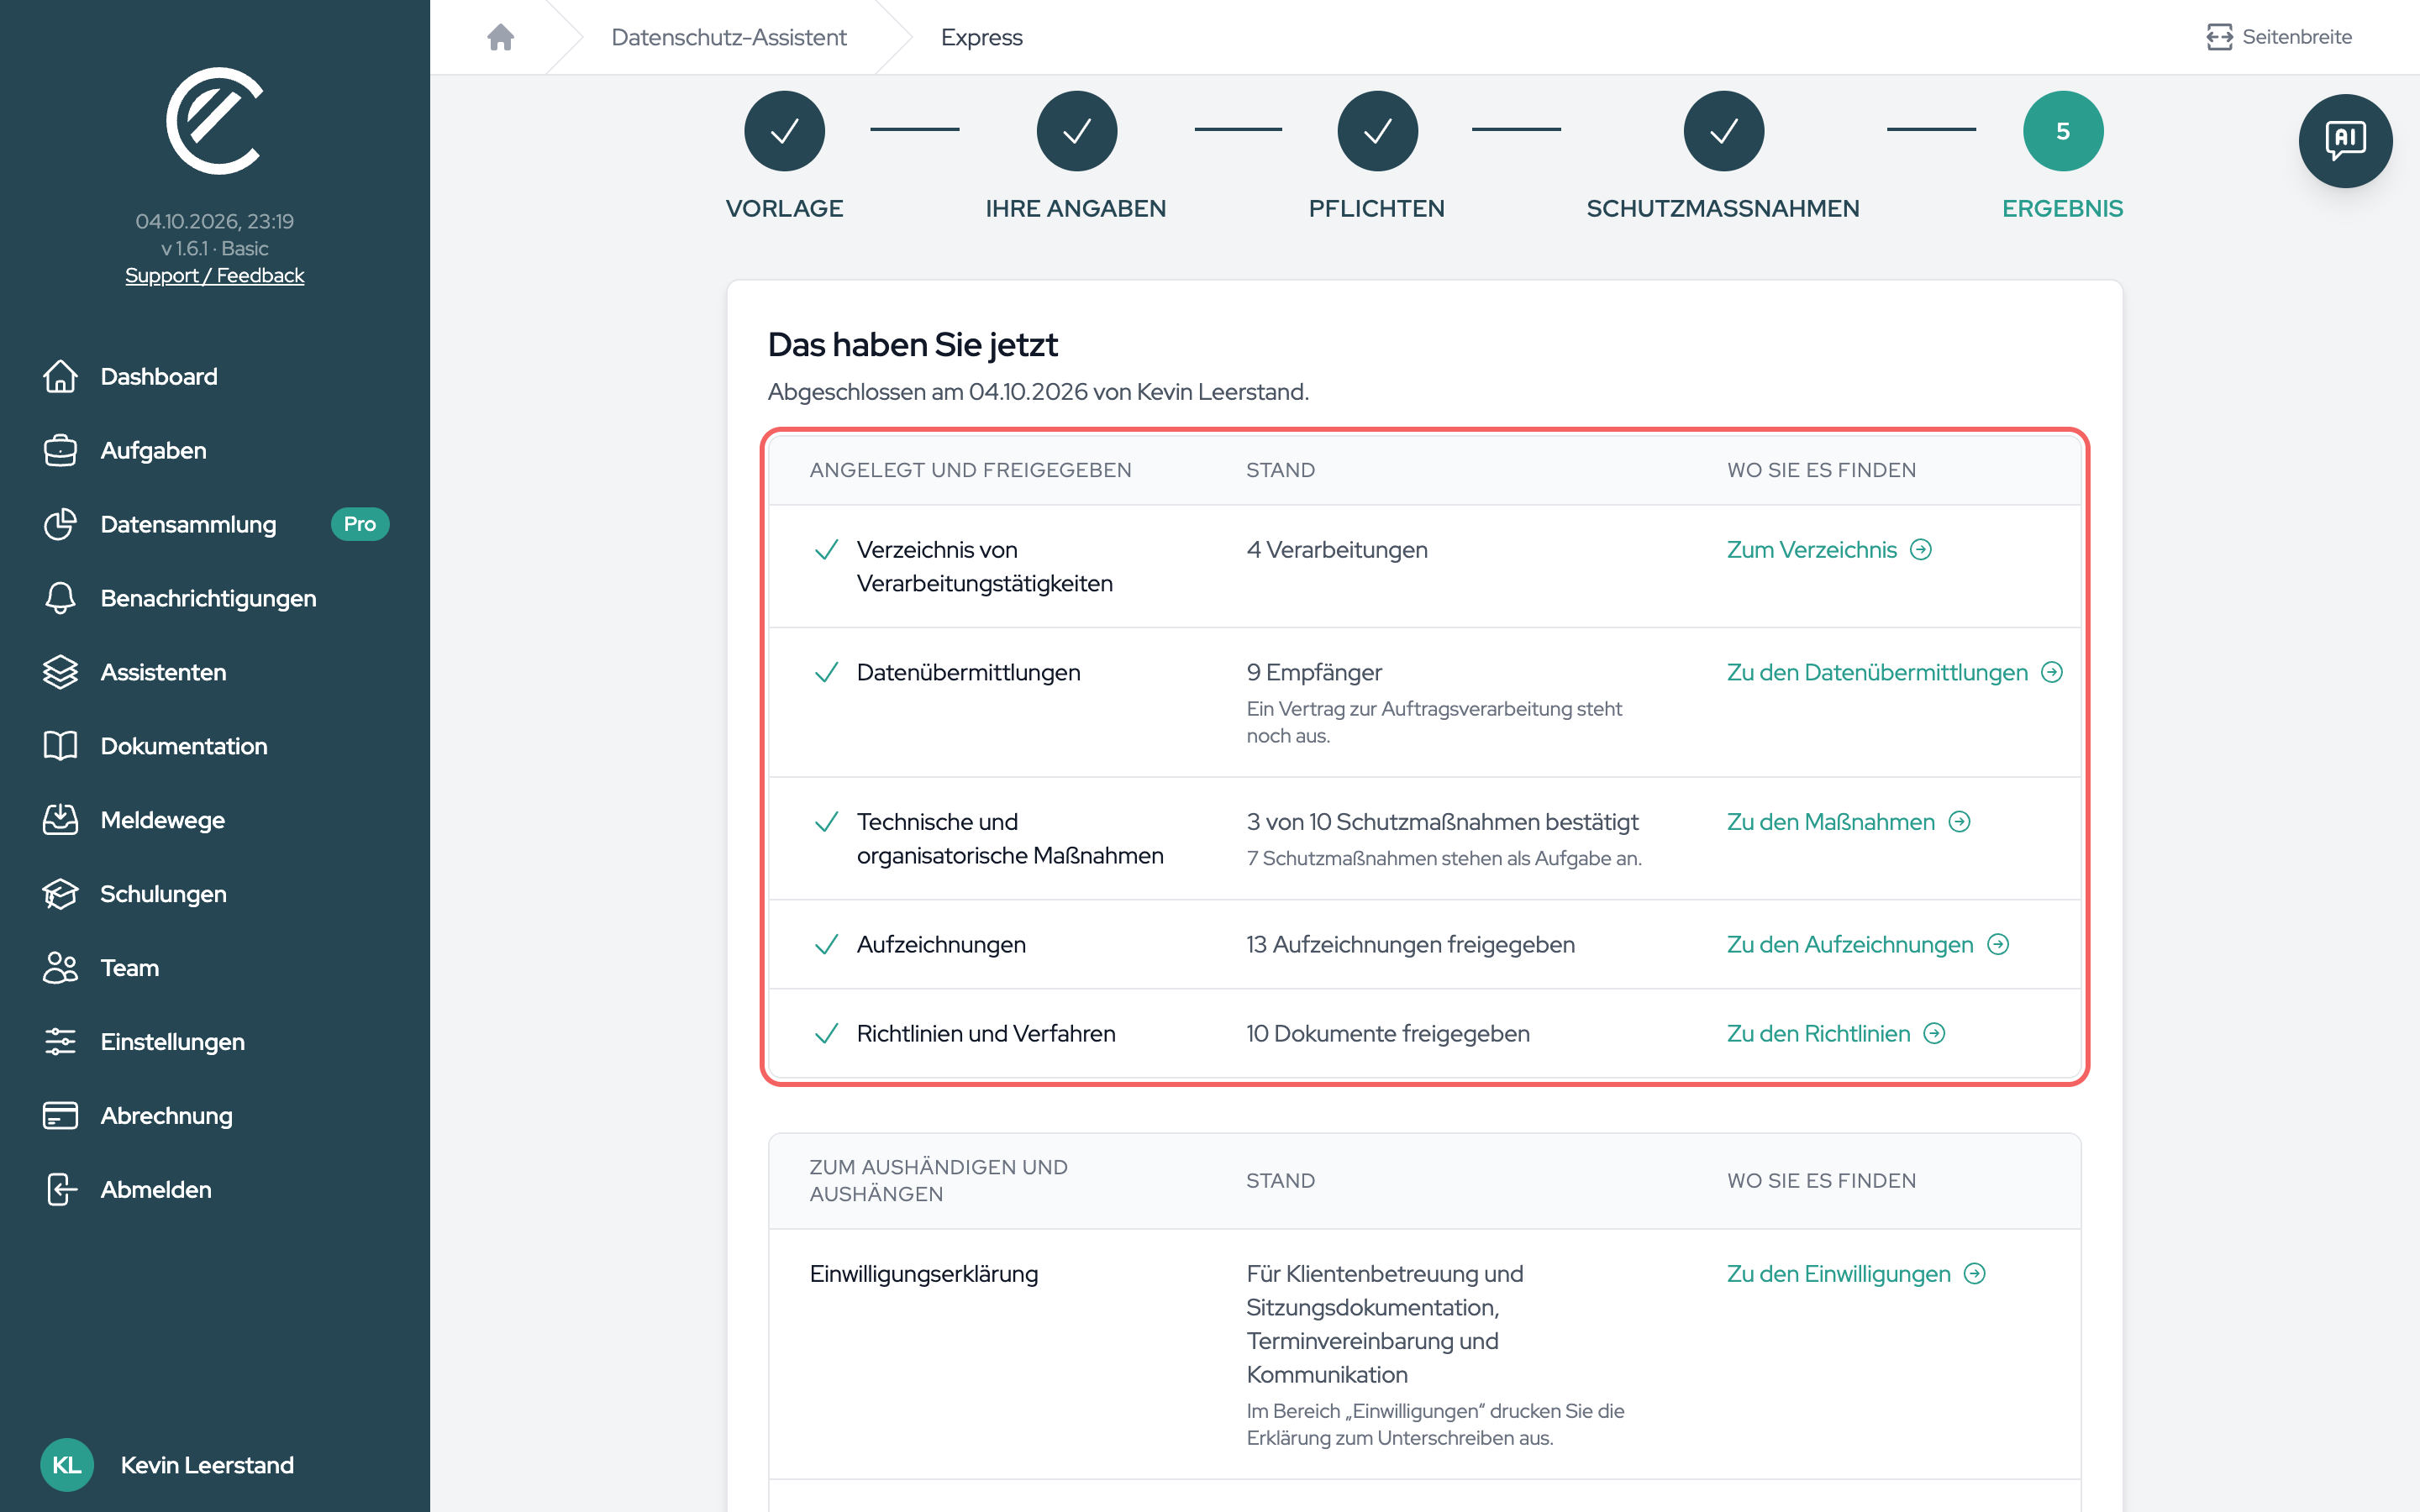Viewport: 2420px width, 1512px height.
Task: Select the Express breadcrumb
Action: [x=981, y=37]
